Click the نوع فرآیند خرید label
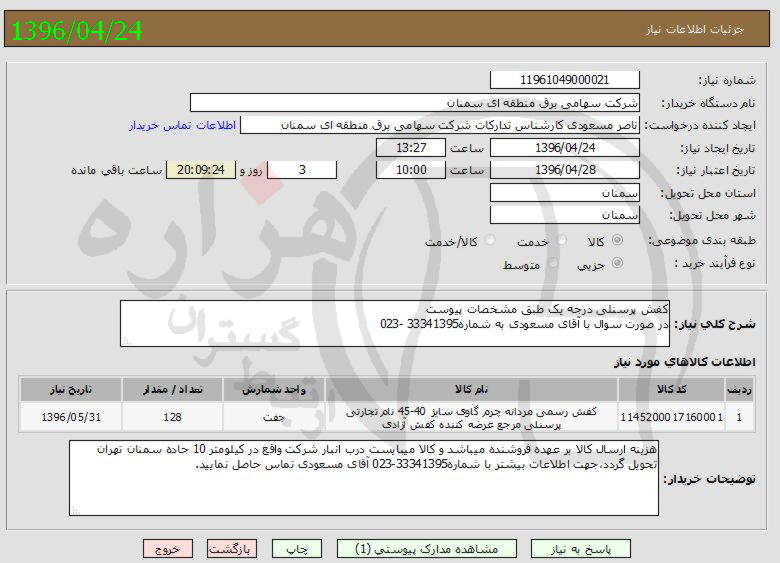Viewport: 780px width, 563px height. 715,263
